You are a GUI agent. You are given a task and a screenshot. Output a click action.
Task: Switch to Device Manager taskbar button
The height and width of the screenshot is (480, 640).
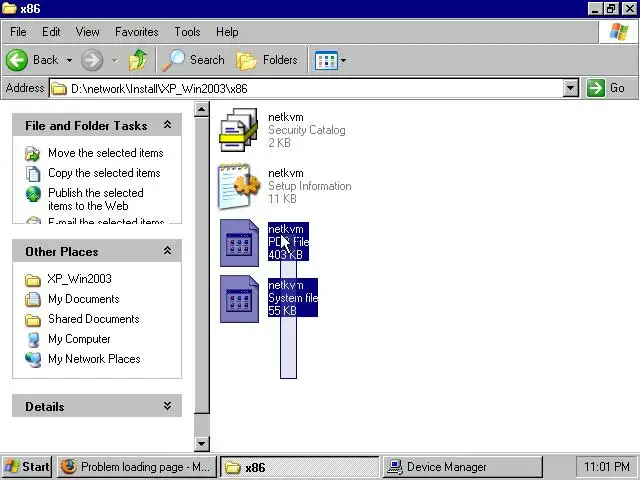point(462,467)
